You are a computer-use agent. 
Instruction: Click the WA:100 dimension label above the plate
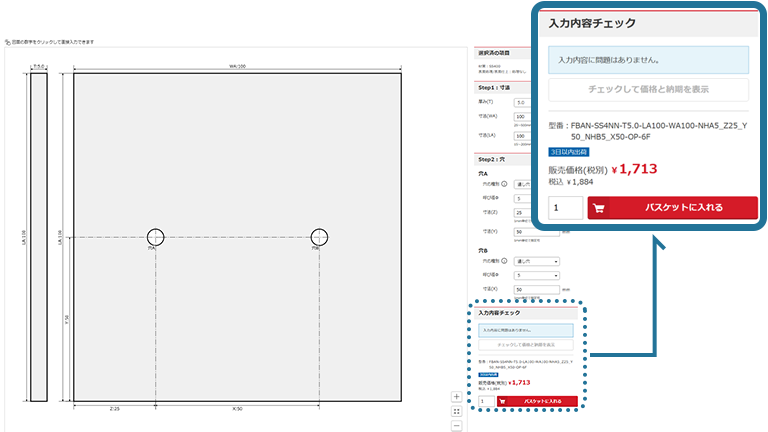tap(238, 66)
